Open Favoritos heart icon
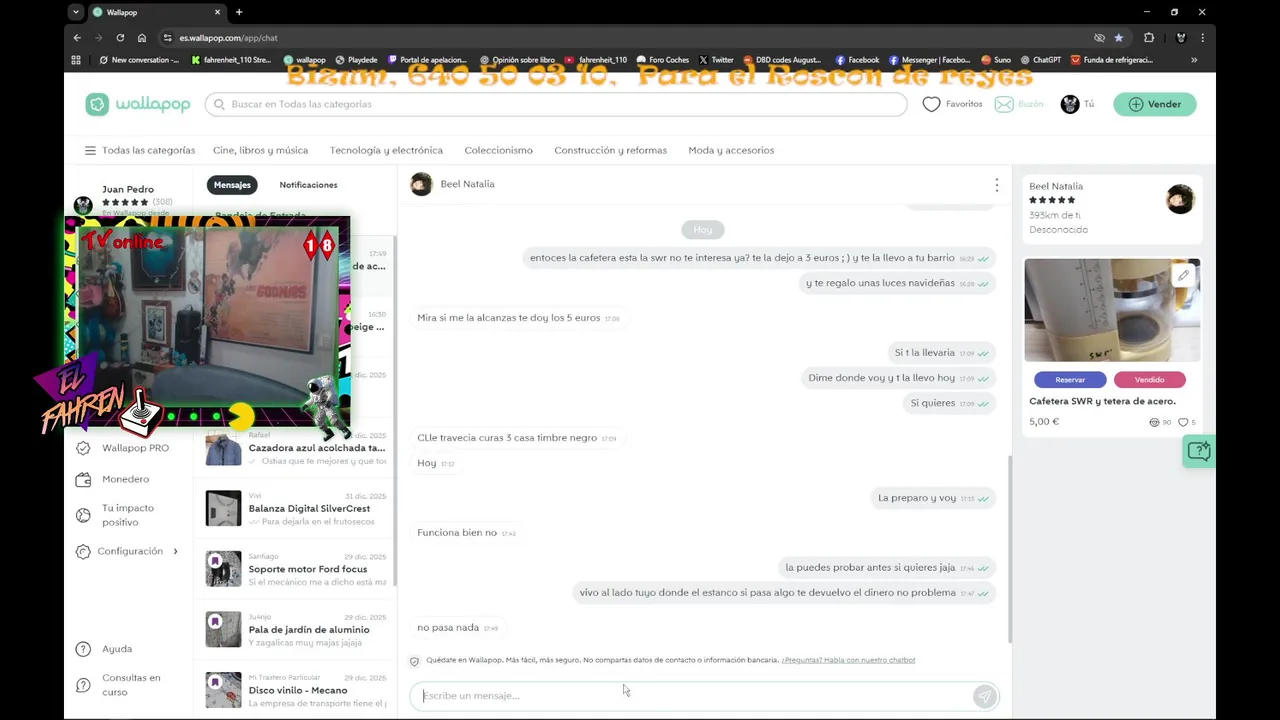 coord(931,104)
